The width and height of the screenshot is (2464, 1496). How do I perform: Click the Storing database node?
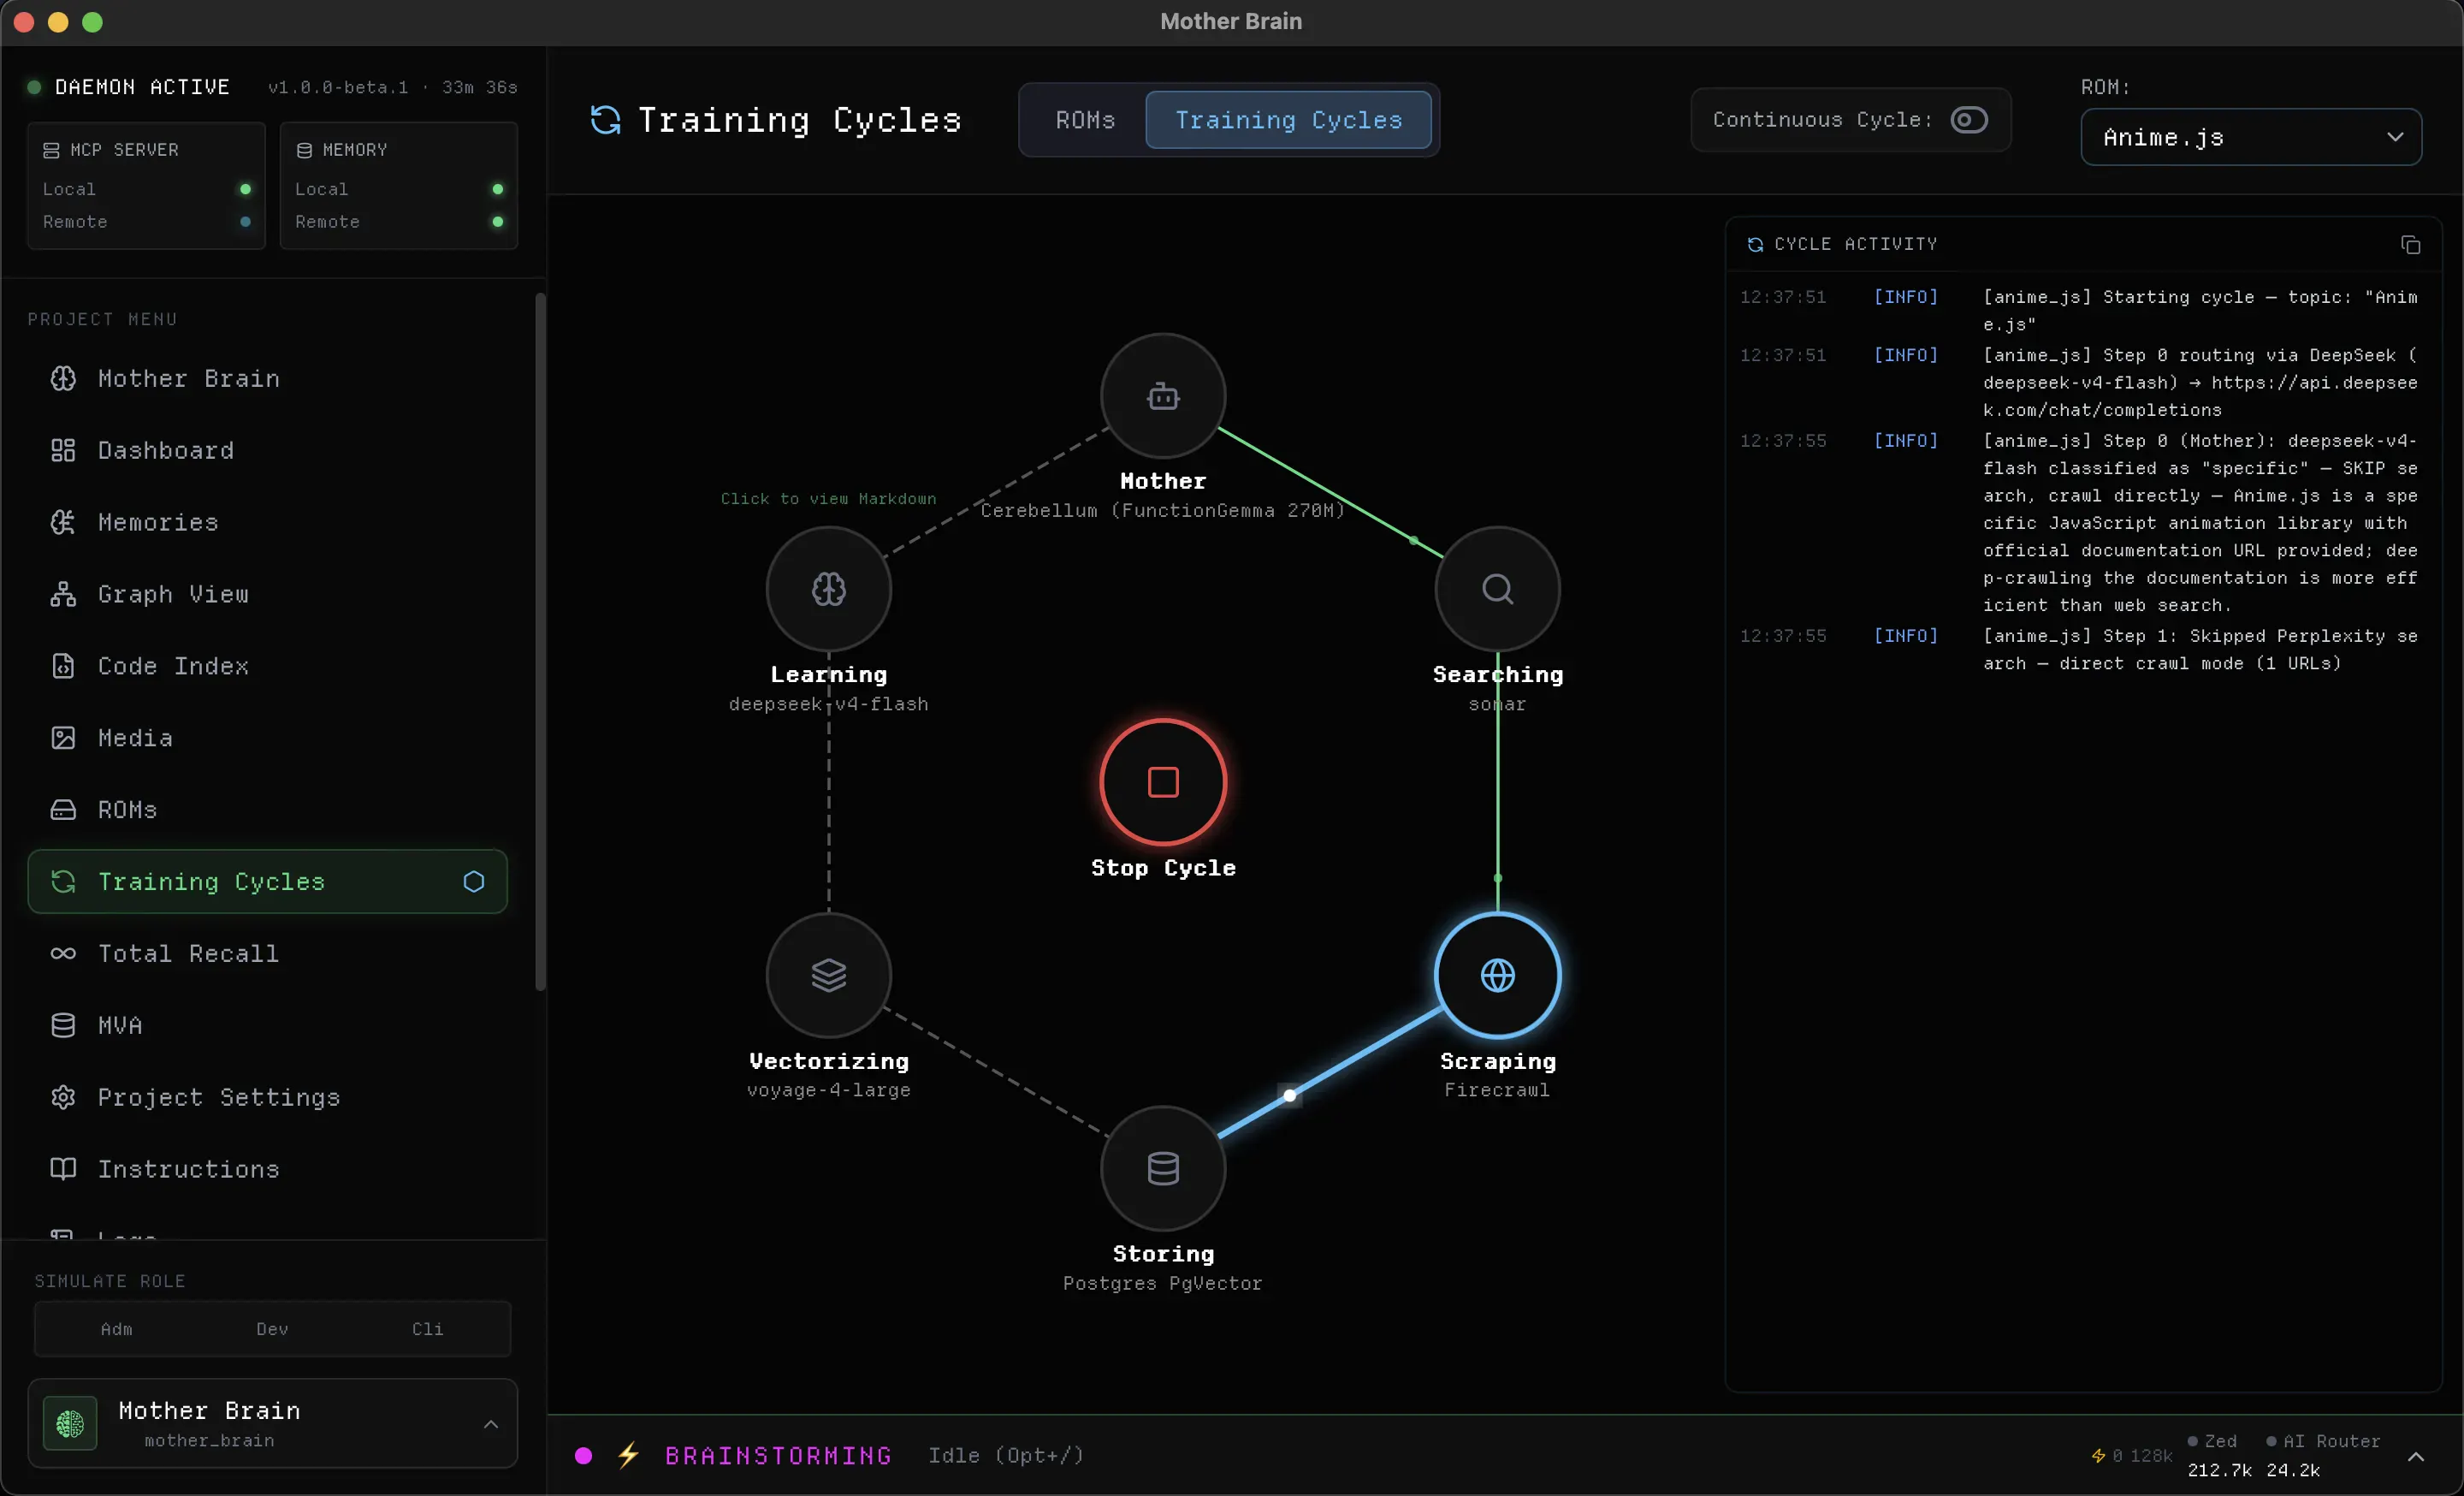coord(1163,1168)
